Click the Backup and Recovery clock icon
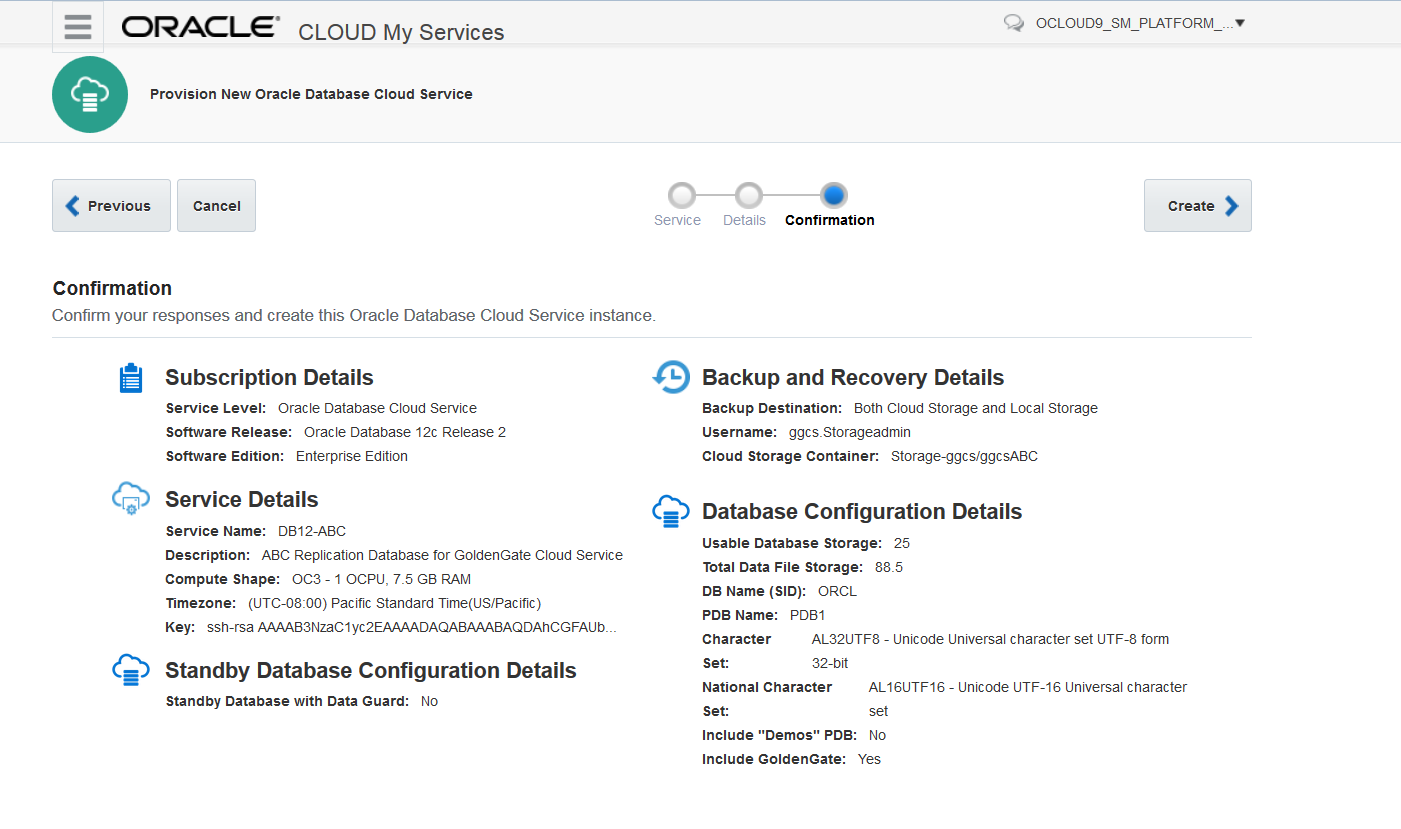1401x829 pixels. tap(671, 377)
